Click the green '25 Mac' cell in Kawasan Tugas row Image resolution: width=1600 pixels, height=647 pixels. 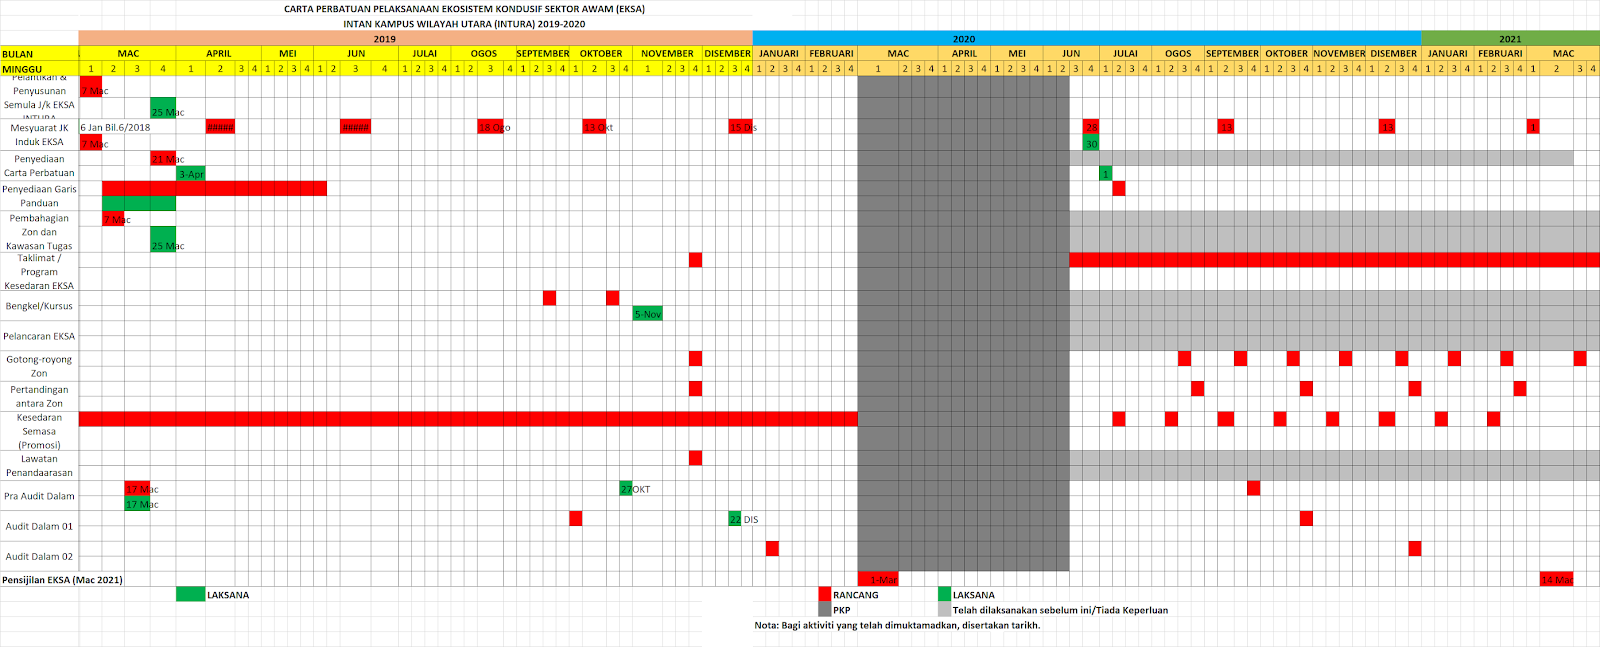click(x=163, y=239)
